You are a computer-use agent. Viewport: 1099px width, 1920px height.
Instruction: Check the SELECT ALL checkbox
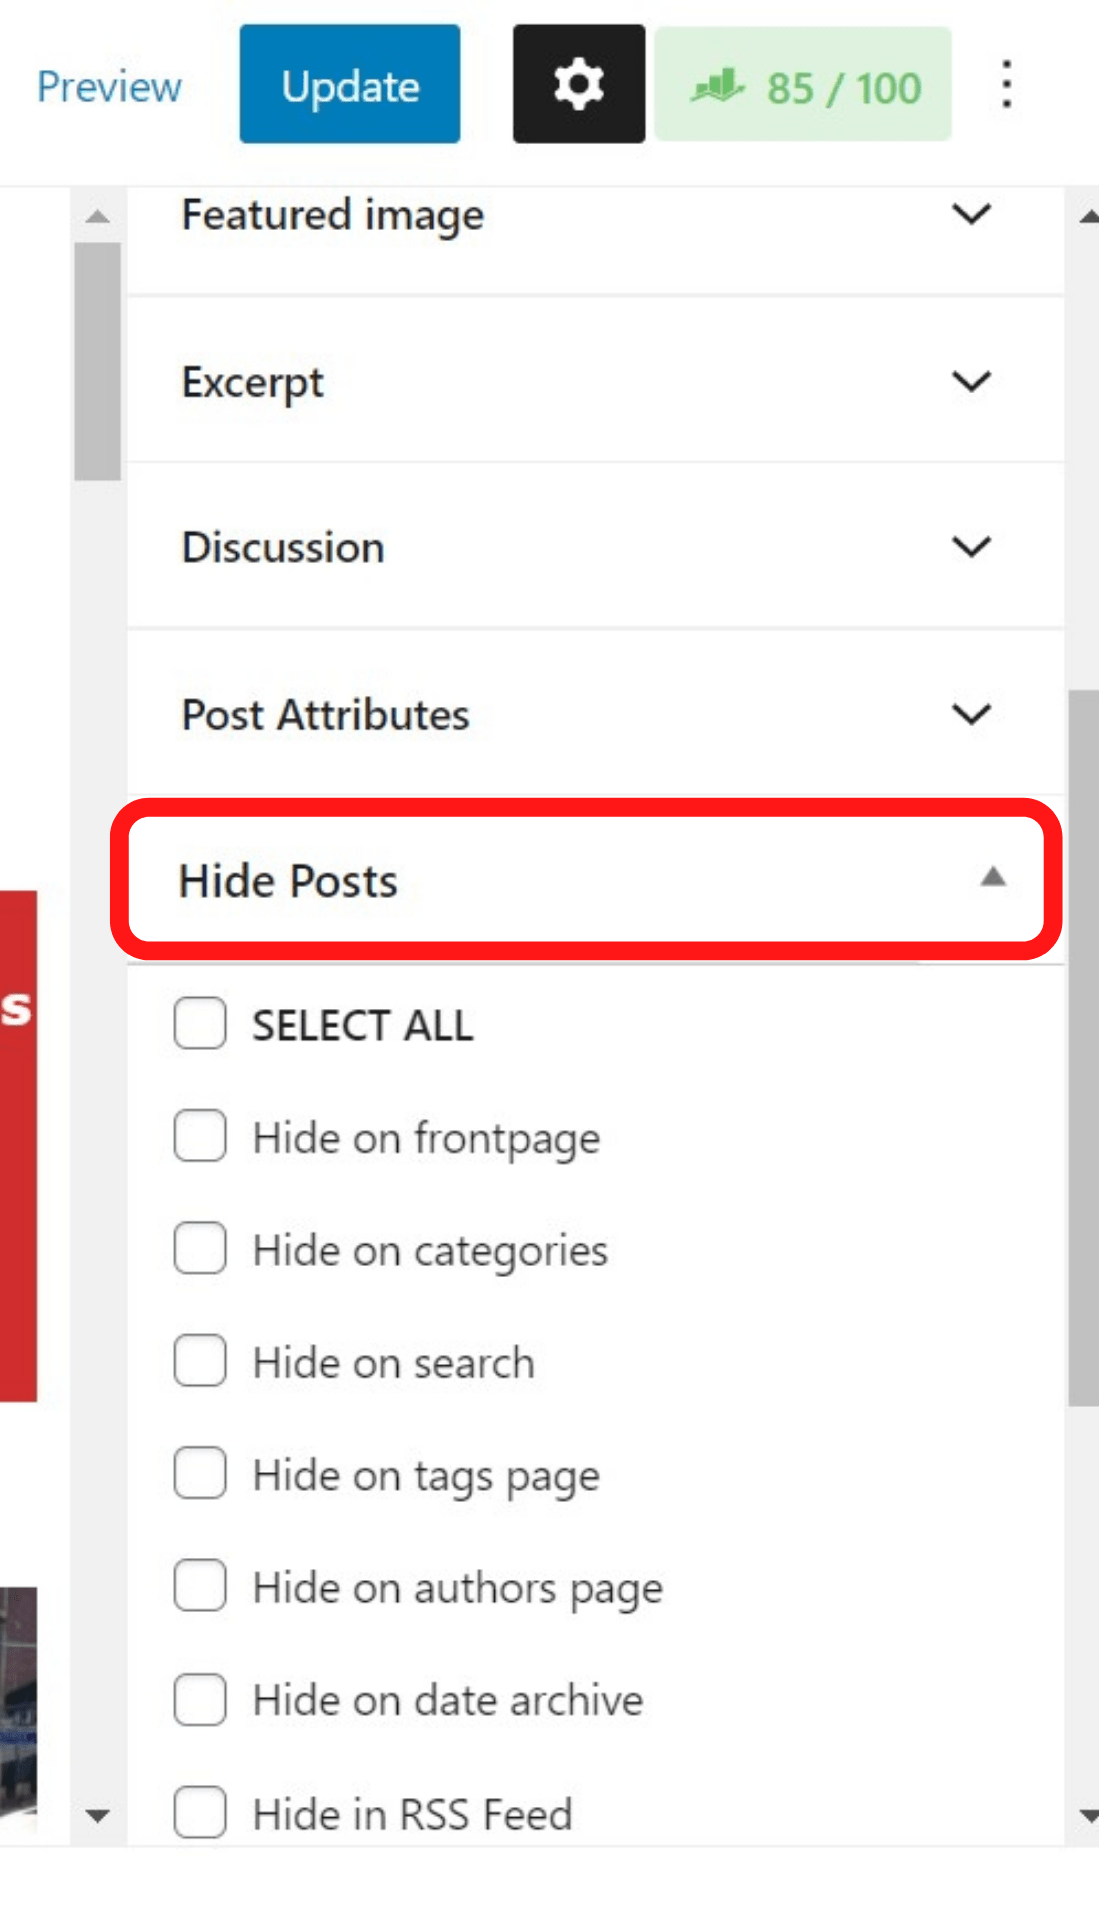click(x=200, y=1023)
